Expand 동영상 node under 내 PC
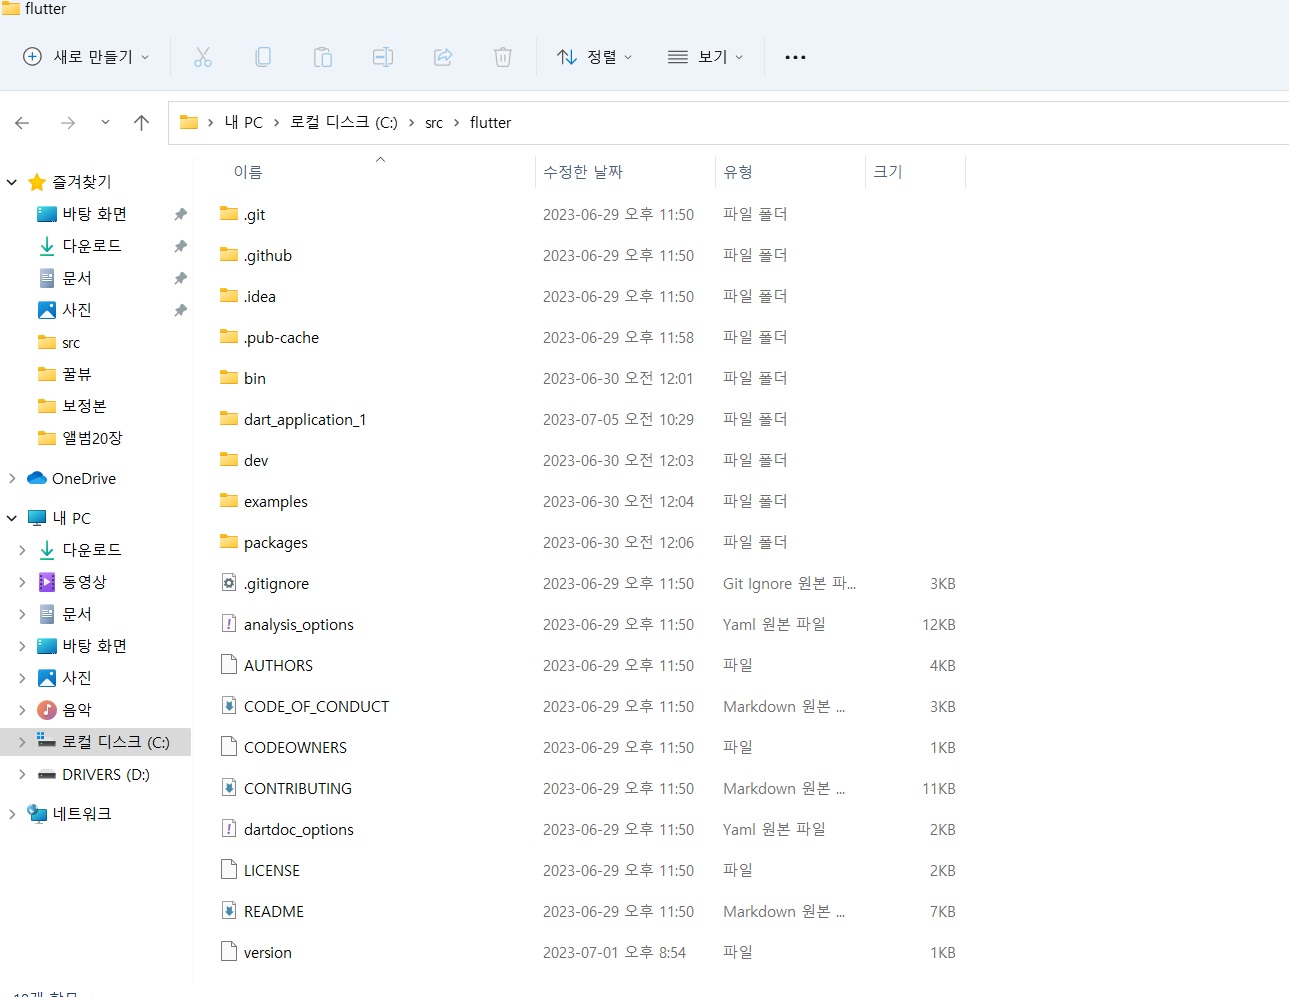This screenshot has width=1289, height=997. (x=22, y=582)
